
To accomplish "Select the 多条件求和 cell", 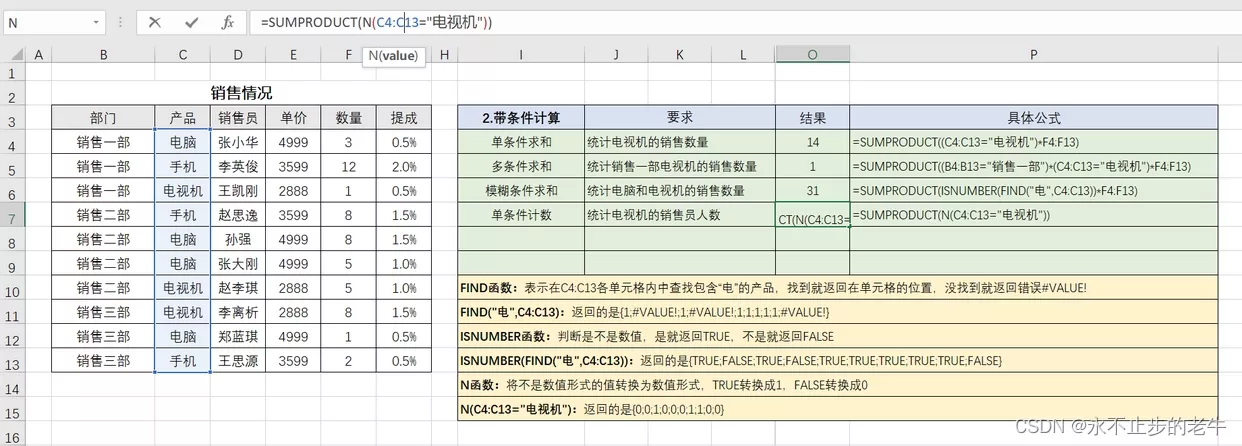I will point(521,166).
